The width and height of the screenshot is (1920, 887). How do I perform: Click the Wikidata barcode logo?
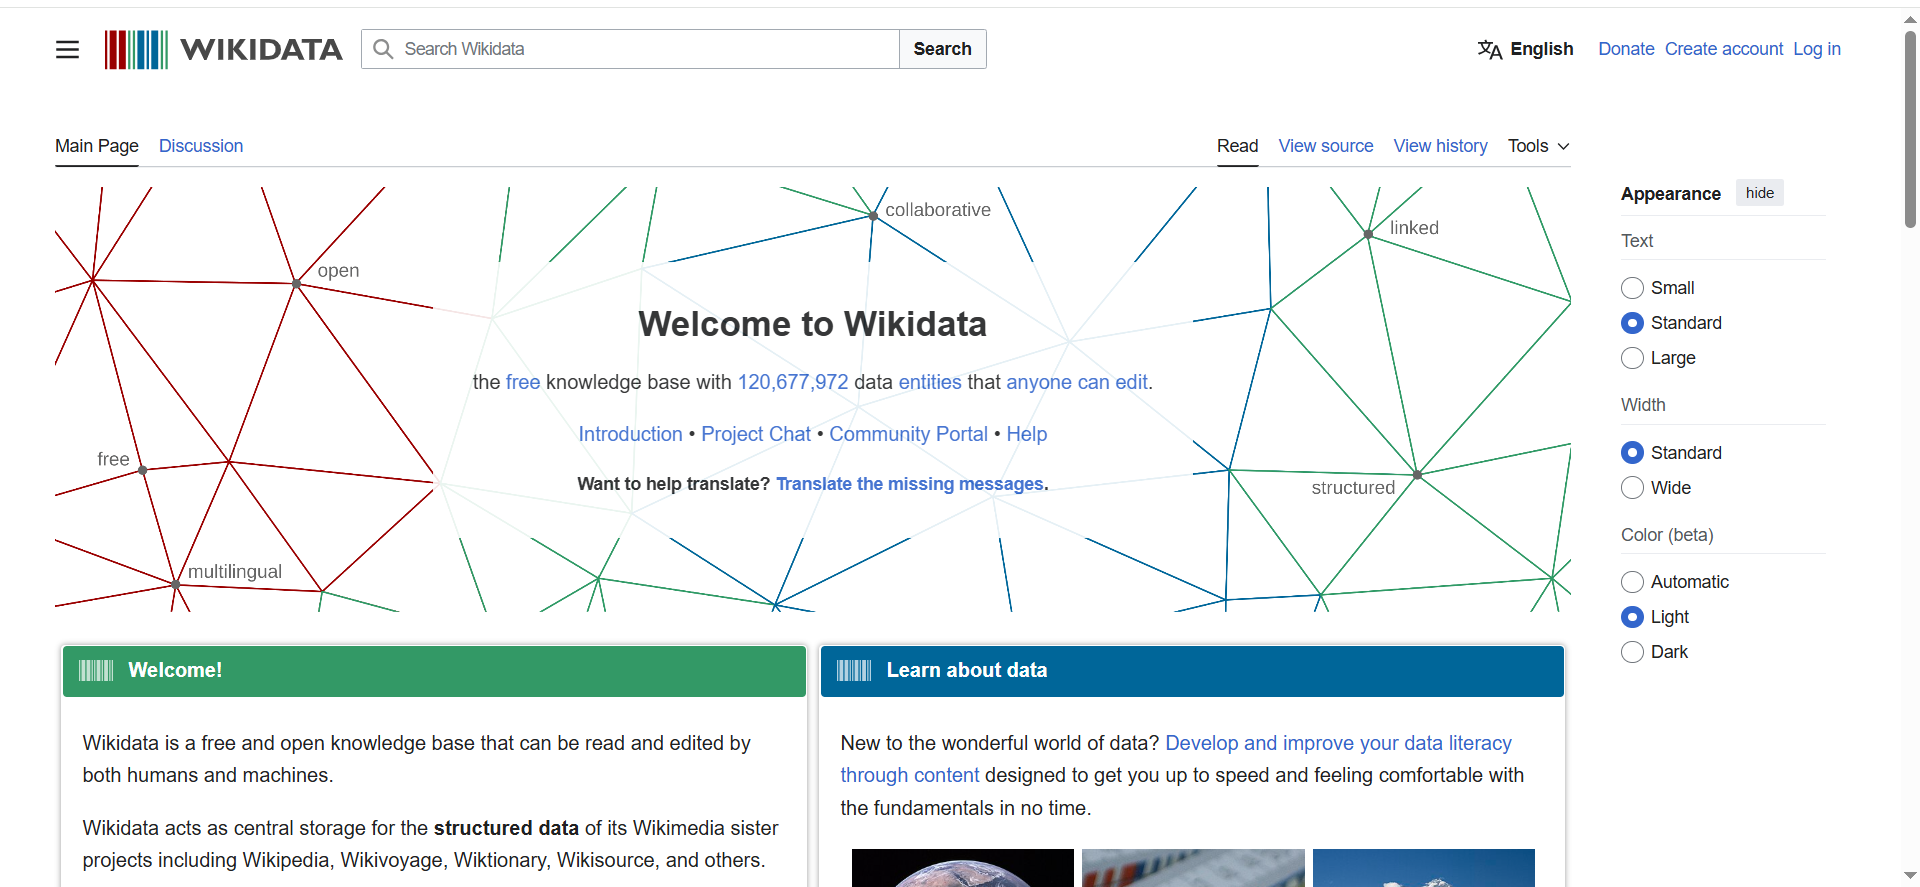click(136, 49)
